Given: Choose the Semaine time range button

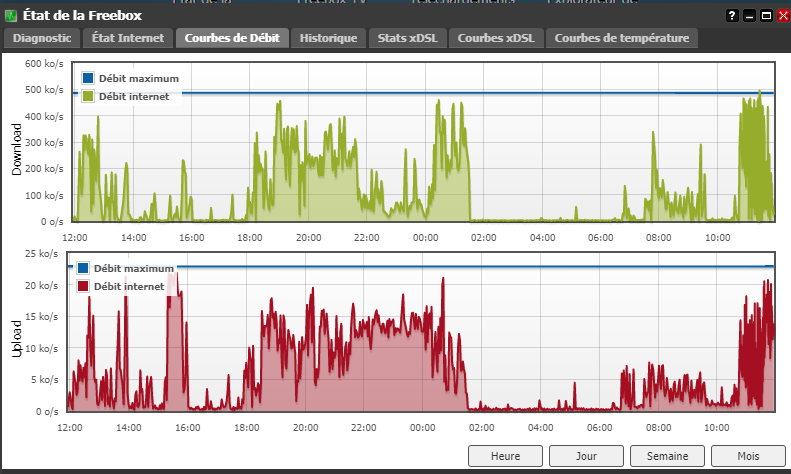Looking at the screenshot, I should tap(667, 456).
